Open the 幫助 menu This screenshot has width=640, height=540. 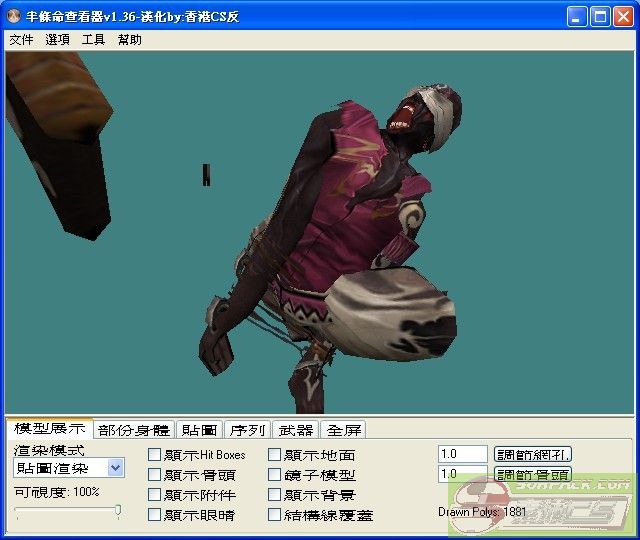tap(129, 40)
